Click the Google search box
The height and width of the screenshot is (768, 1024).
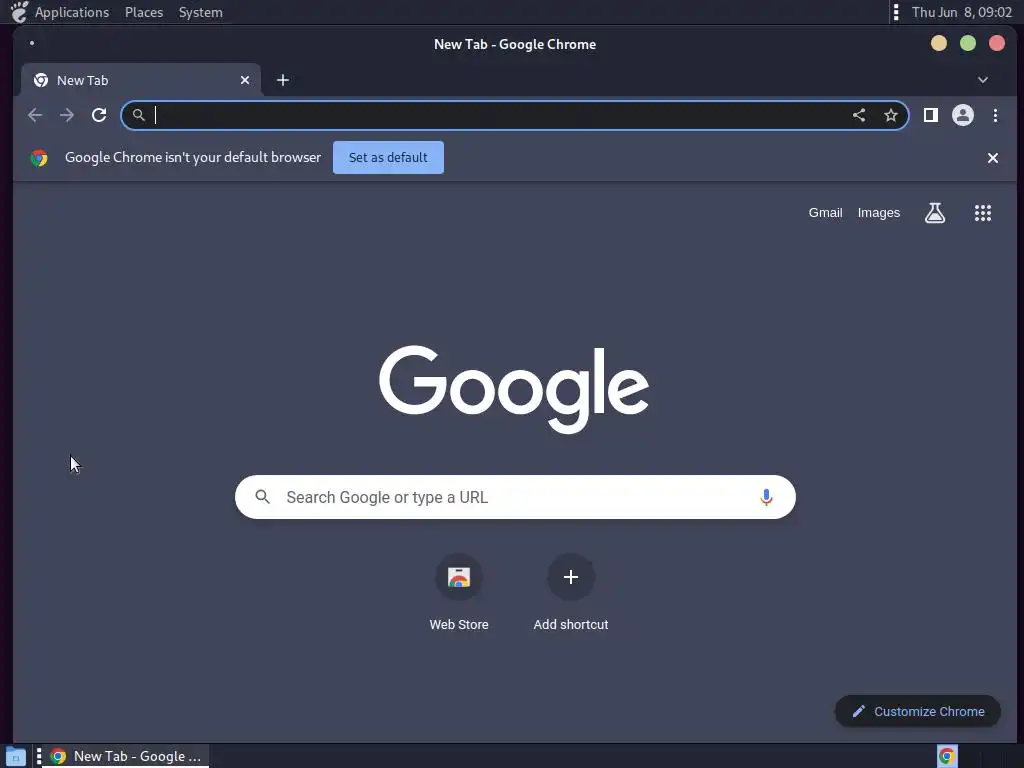click(515, 497)
